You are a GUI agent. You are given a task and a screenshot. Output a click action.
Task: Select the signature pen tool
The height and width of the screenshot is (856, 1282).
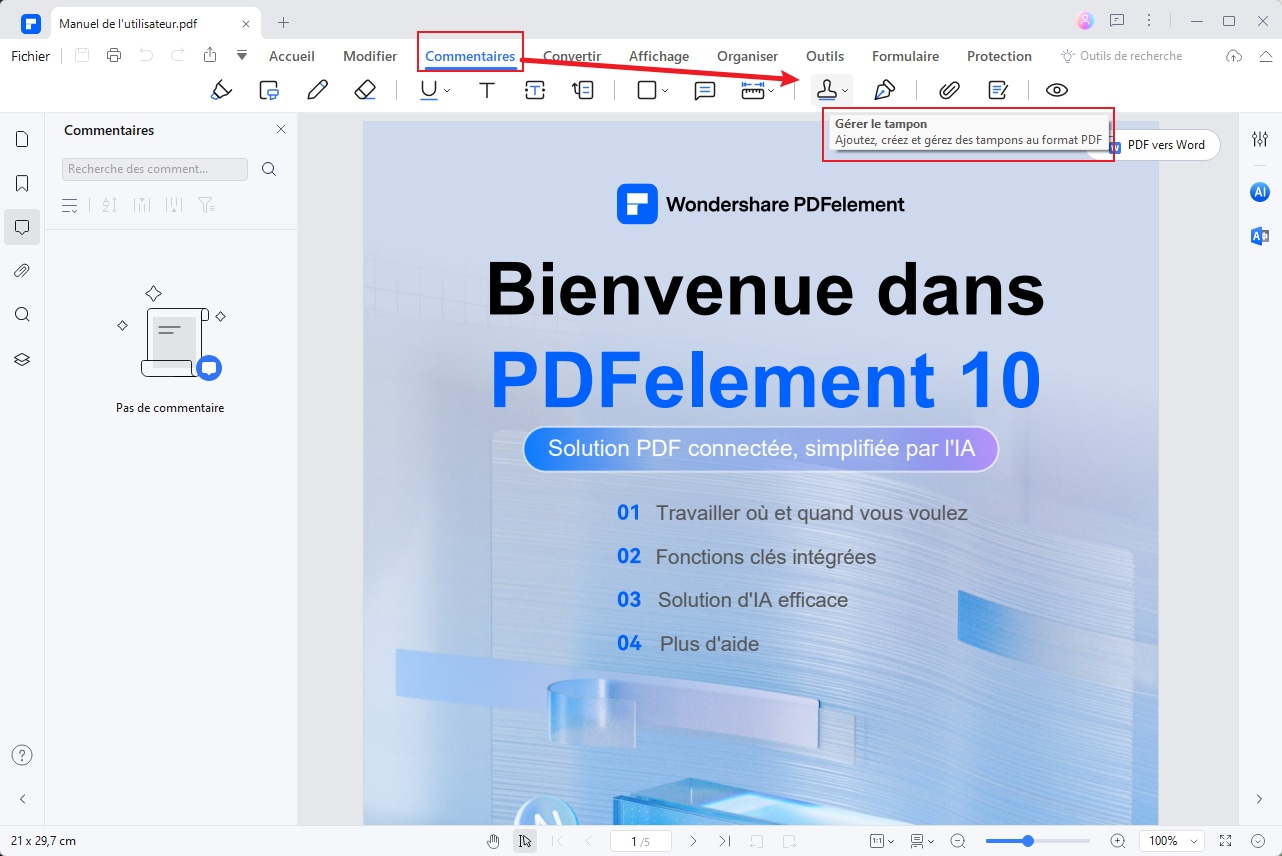[x=885, y=90]
